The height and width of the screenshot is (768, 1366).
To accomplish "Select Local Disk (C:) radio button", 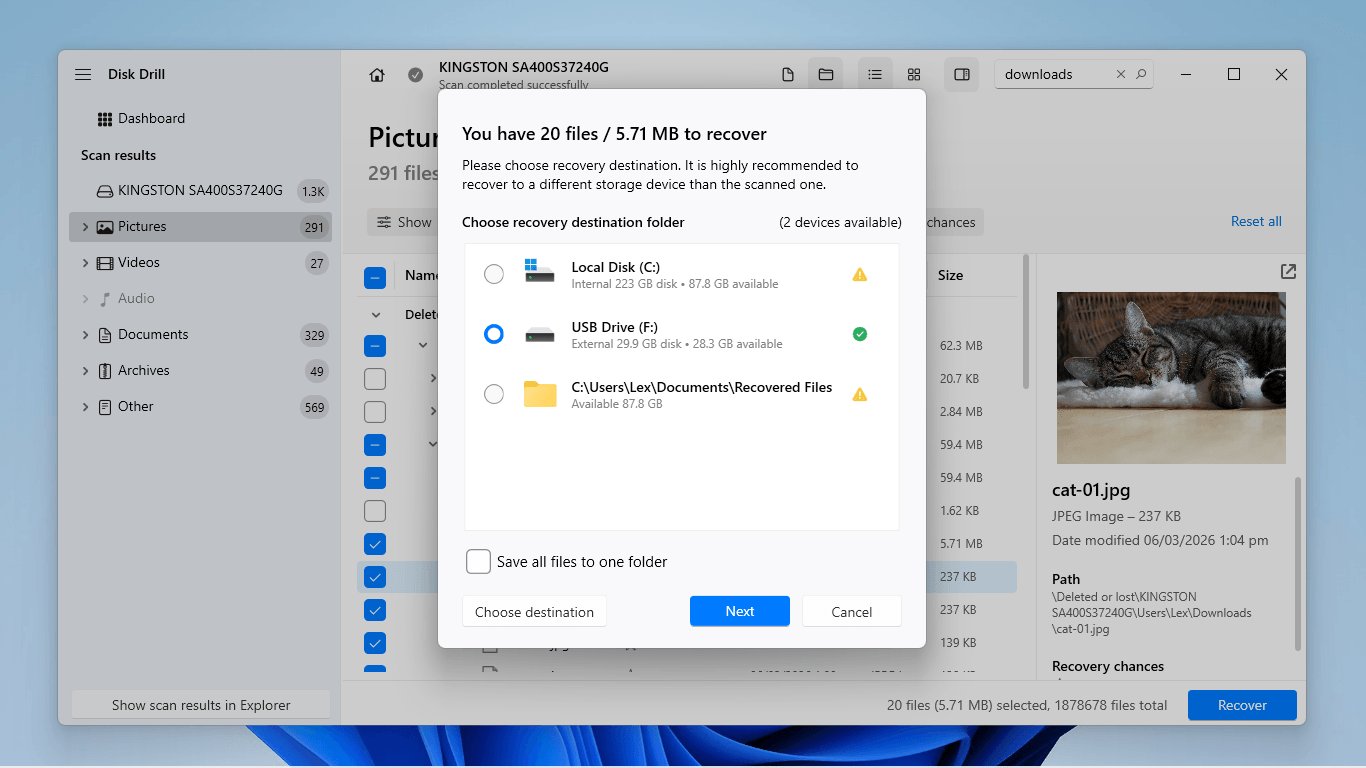I will (494, 274).
